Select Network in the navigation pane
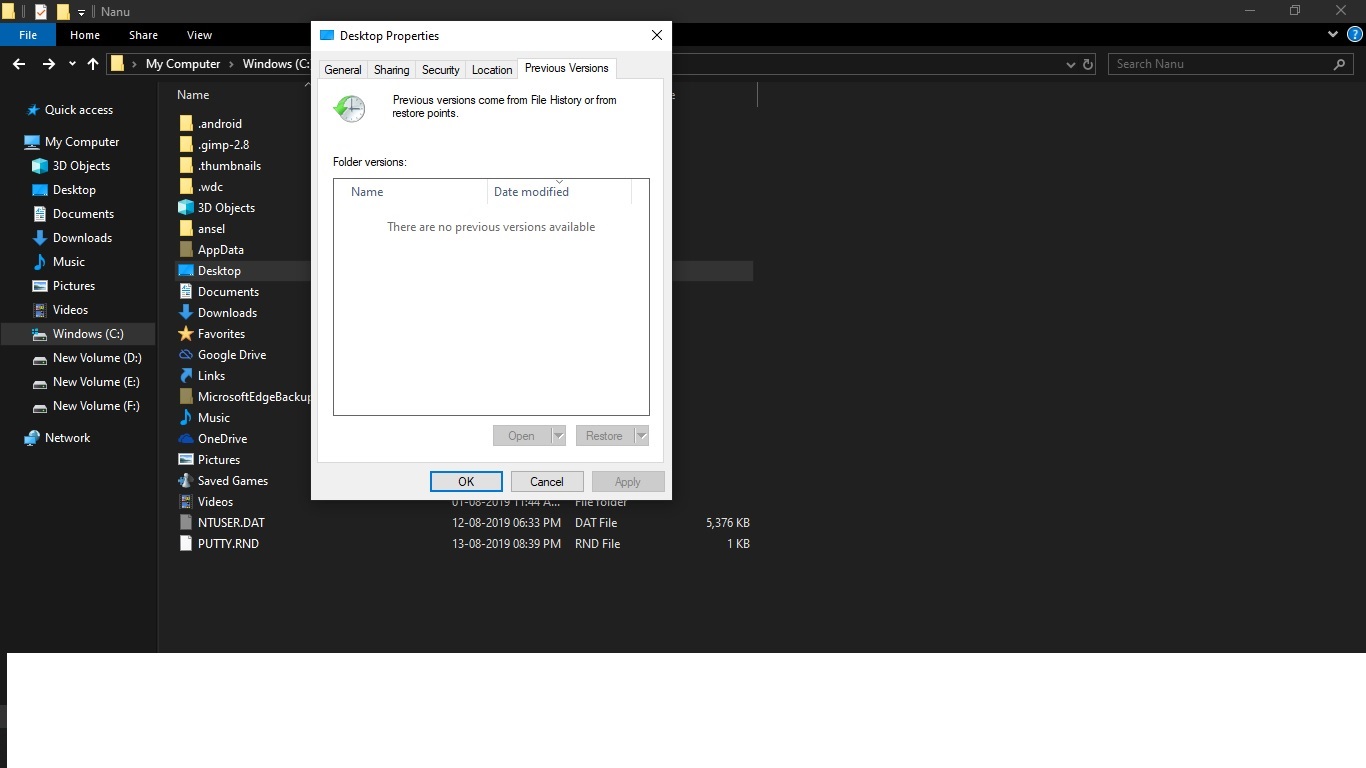This screenshot has width=1366, height=768. (x=67, y=438)
